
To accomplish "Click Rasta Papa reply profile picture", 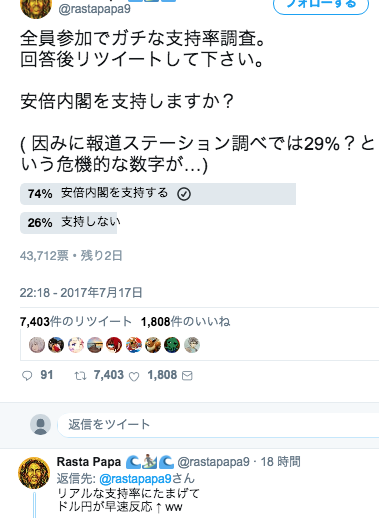I will point(34,473).
